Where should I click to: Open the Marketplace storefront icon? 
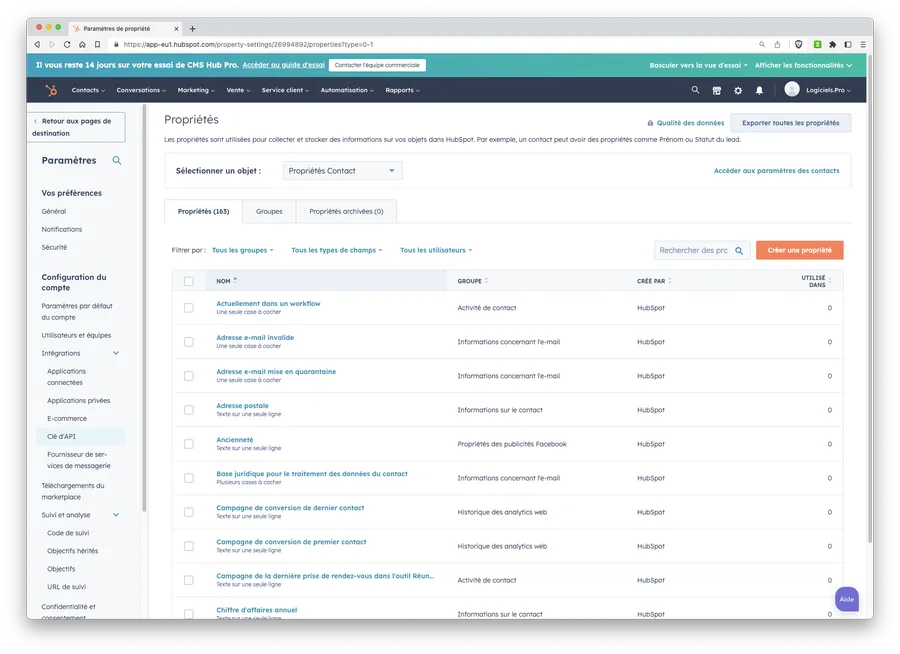pyautogui.click(x=717, y=90)
